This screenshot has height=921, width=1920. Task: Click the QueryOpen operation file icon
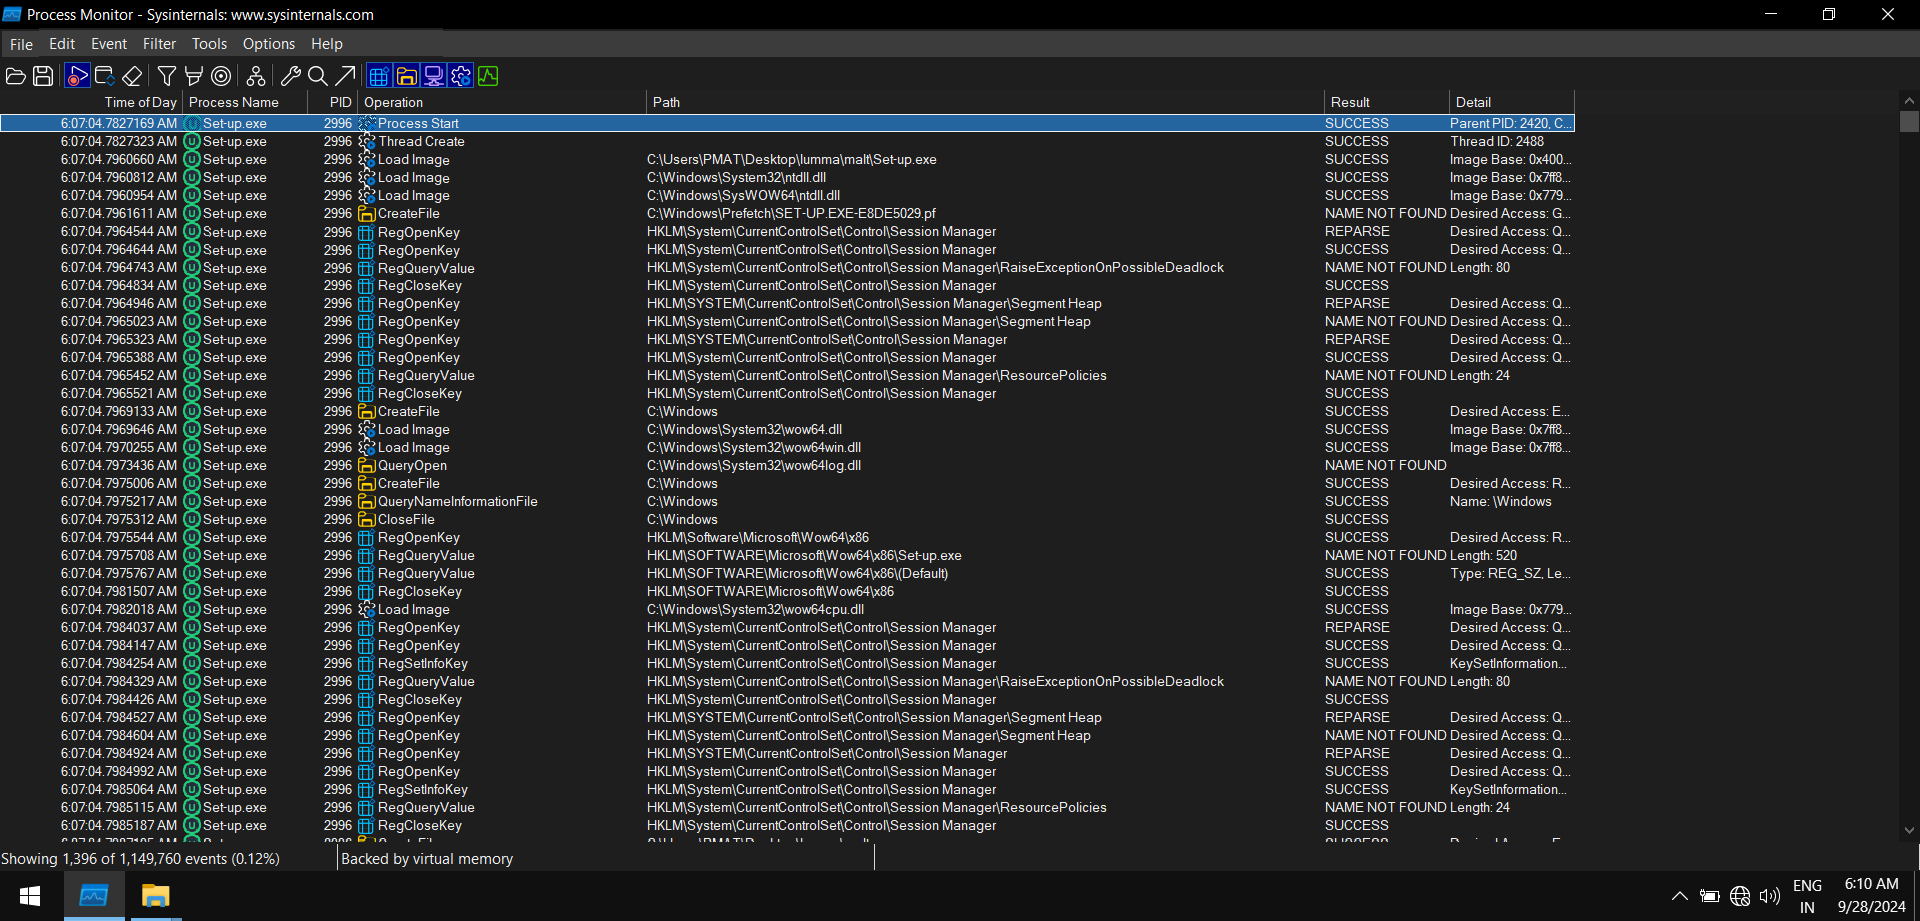(x=367, y=465)
